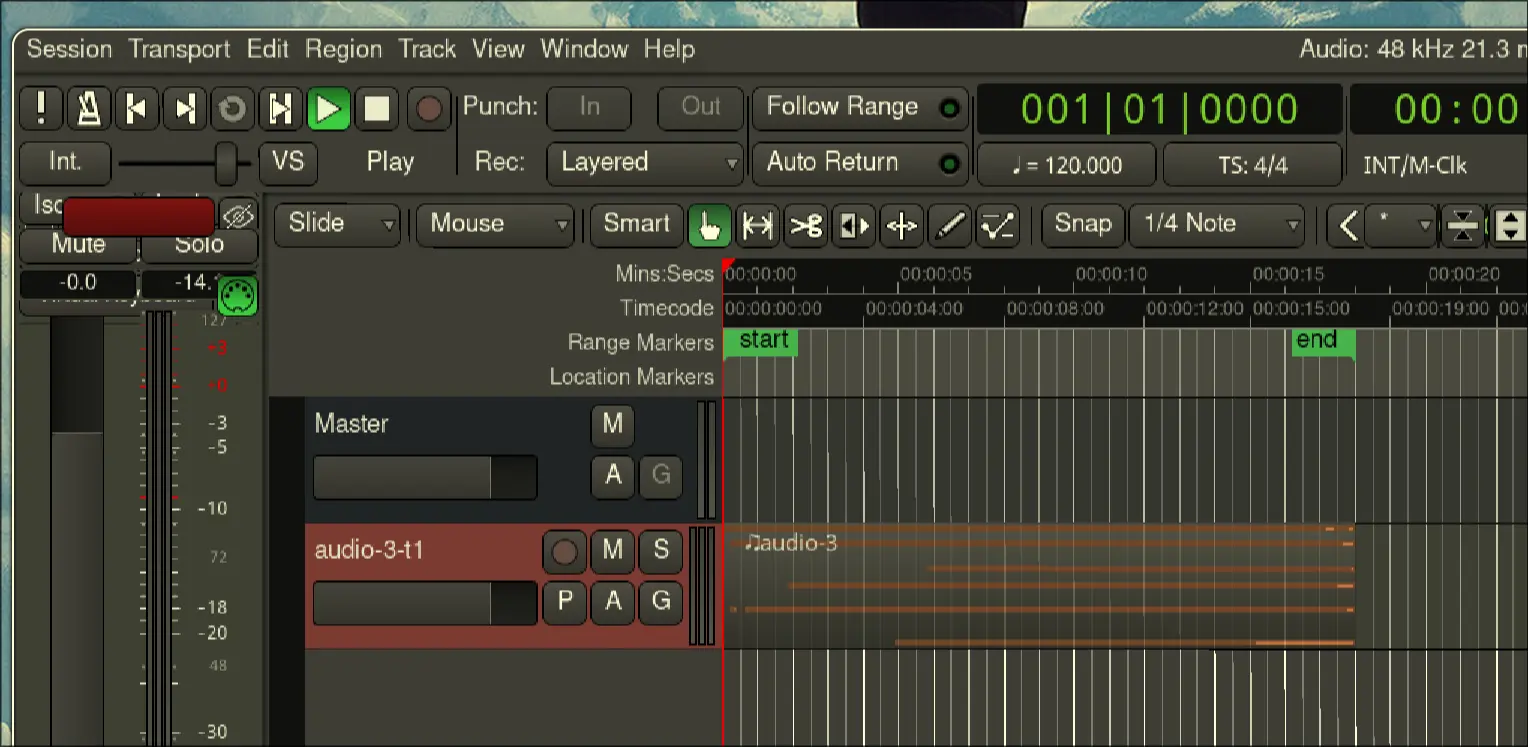This screenshot has width=1528, height=747.
Task: Click the audio-3-t1 track fader
Action: [x=425, y=603]
